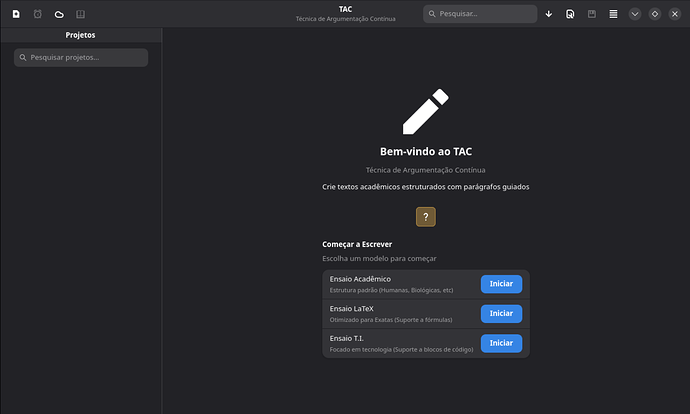Click the maximize diamond window button
Viewport: 690px width, 414px height.
(655, 14)
